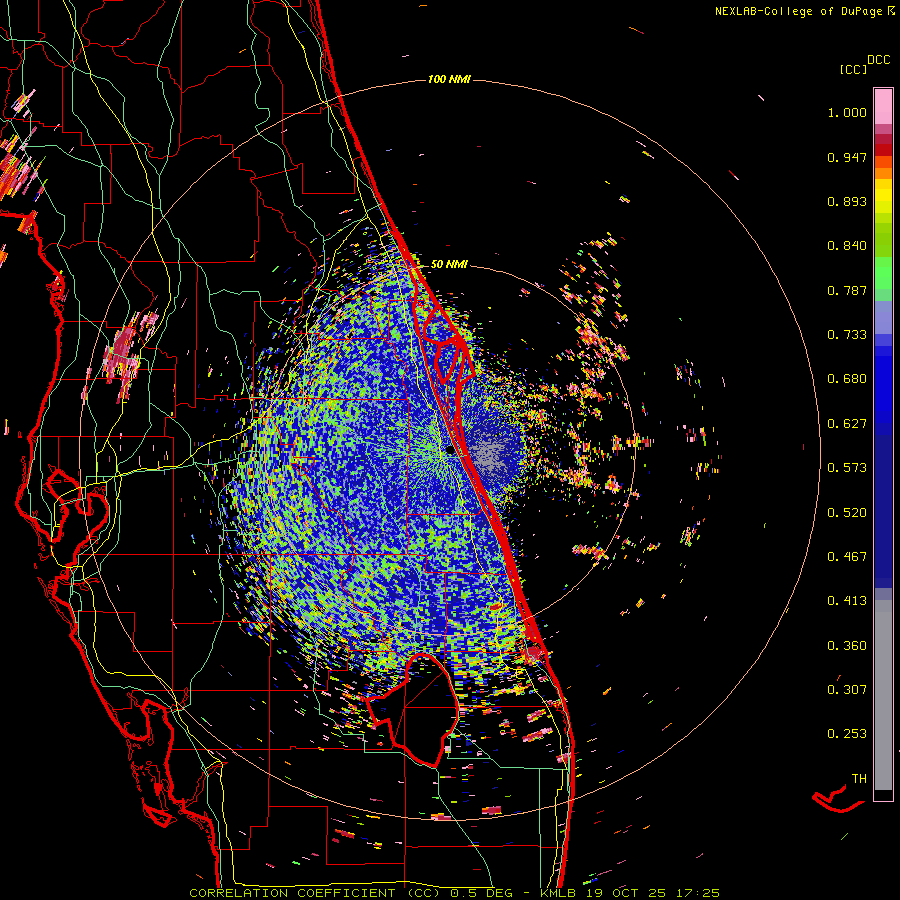Click the 0.733 scale value

pyautogui.click(x=847, y=335)
